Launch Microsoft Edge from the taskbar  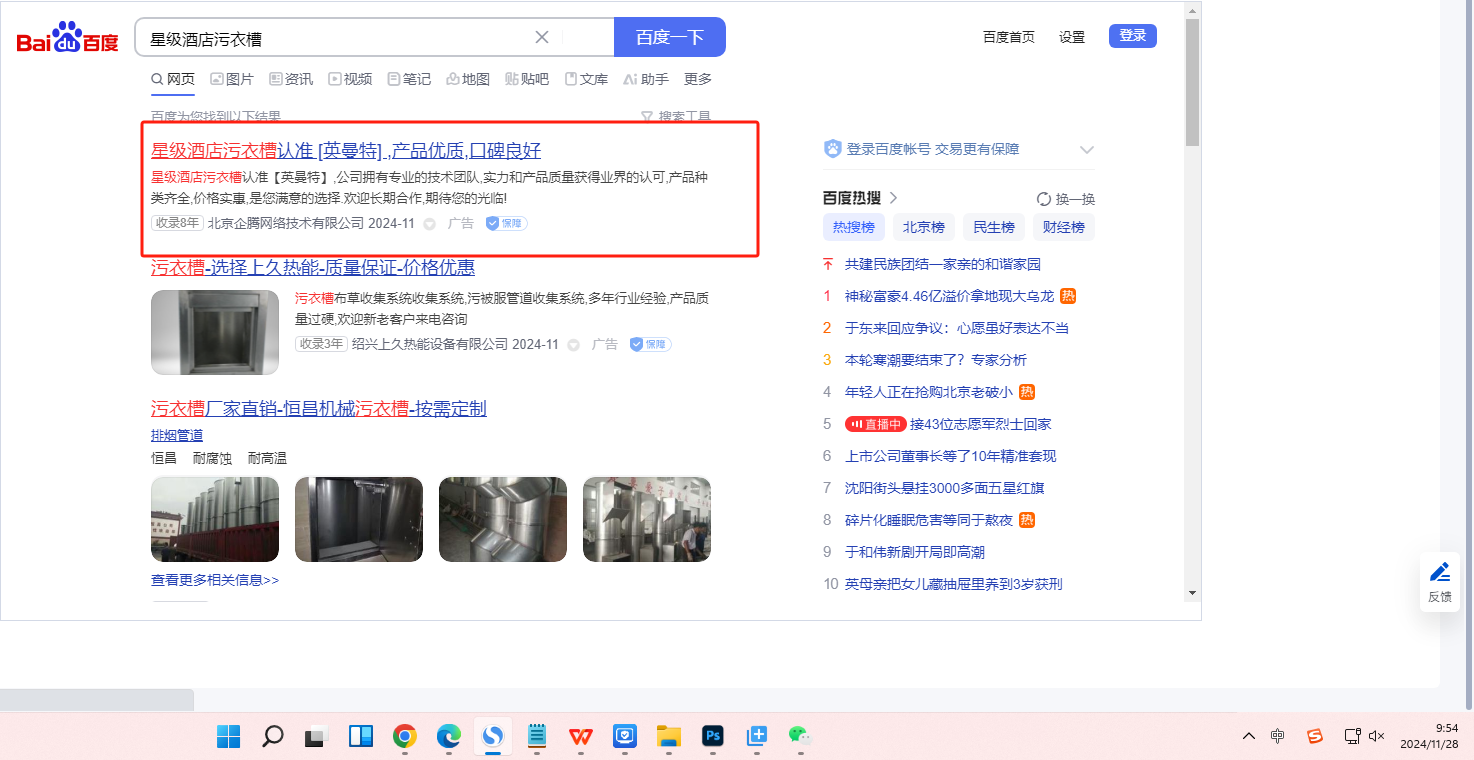pyautogui.click(x=449, y=736)
